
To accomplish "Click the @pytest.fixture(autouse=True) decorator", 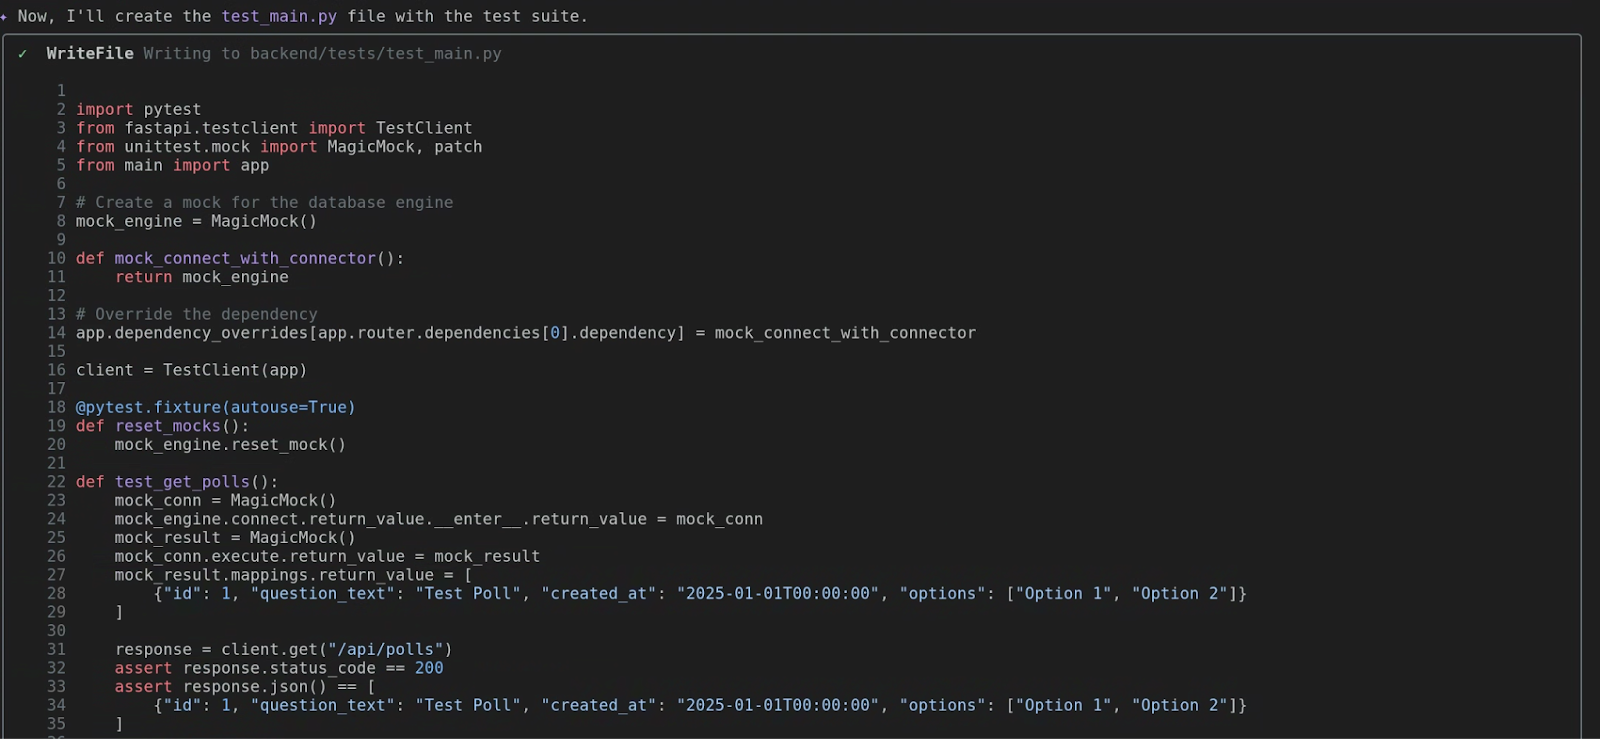I will (x=215, y=408).
